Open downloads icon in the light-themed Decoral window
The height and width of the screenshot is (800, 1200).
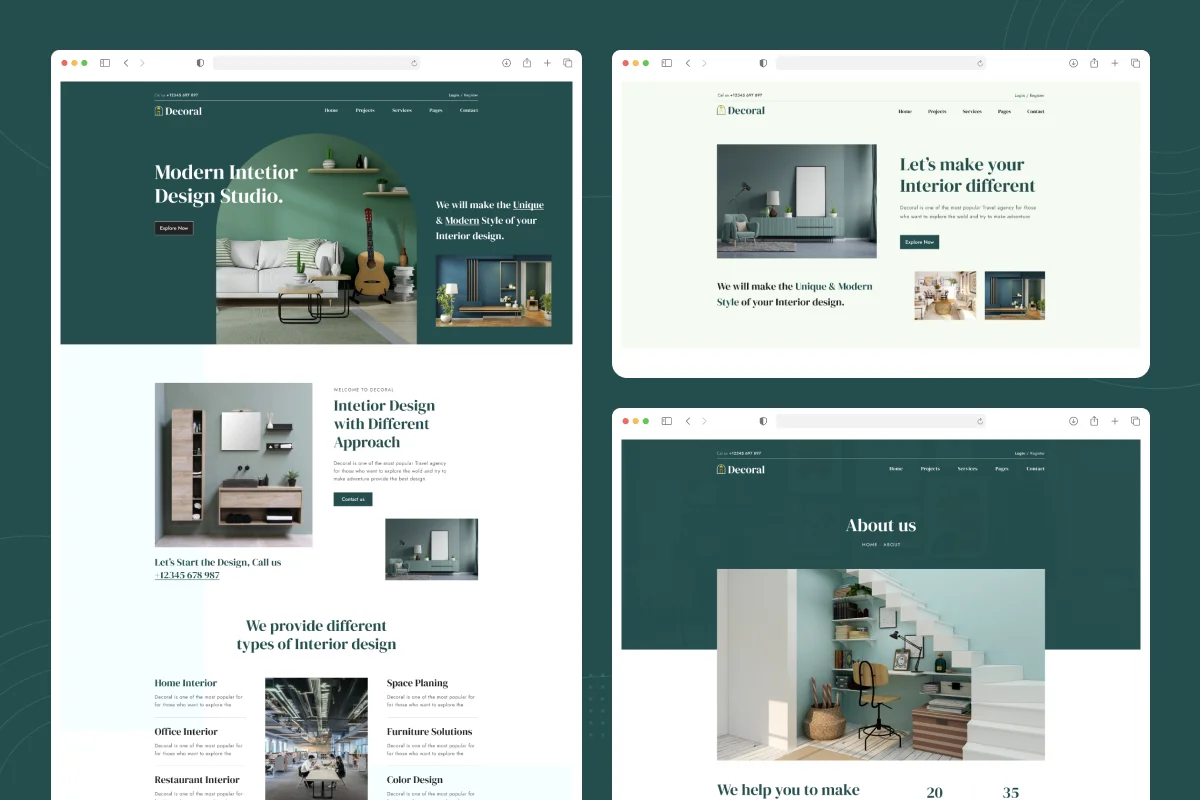pyautogui.click(x=1073, y=63)
